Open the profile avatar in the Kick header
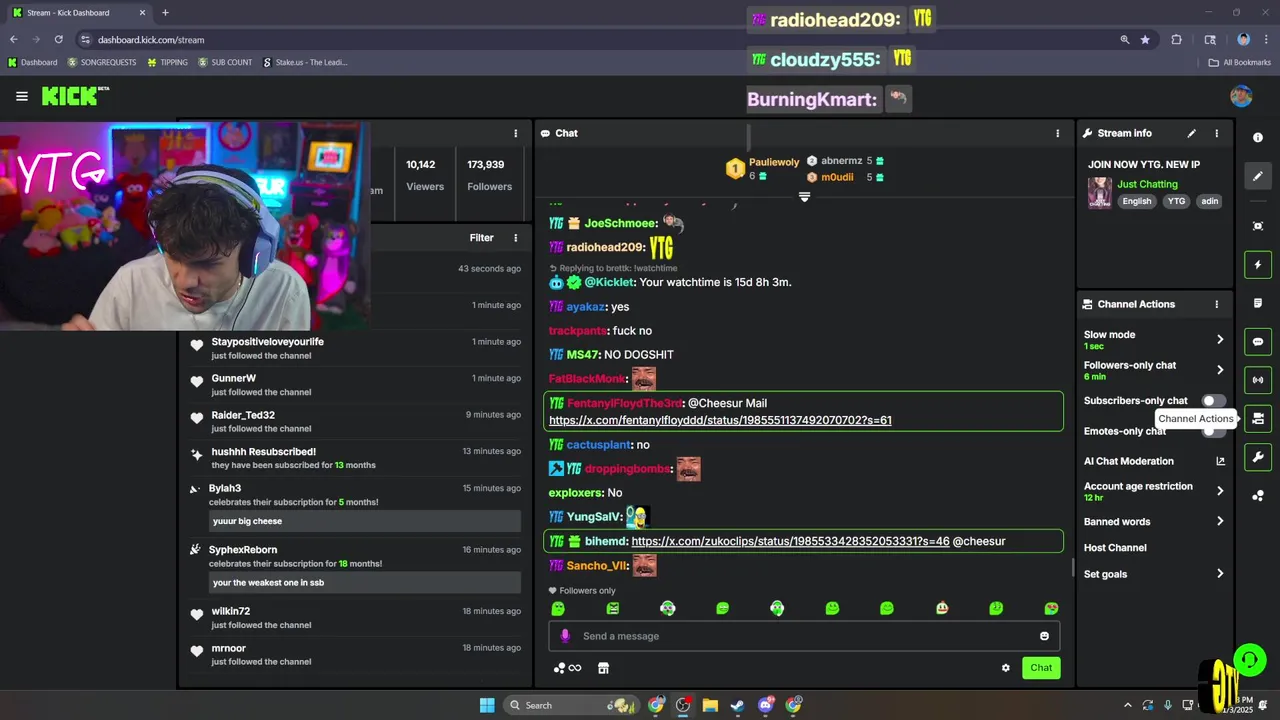This screenshot has width=1280, height=720. [1241, 96]
